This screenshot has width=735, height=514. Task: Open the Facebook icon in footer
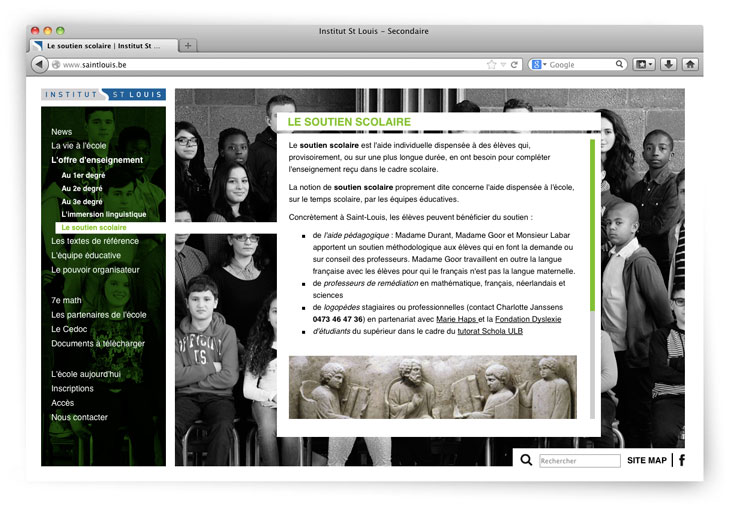682,460
